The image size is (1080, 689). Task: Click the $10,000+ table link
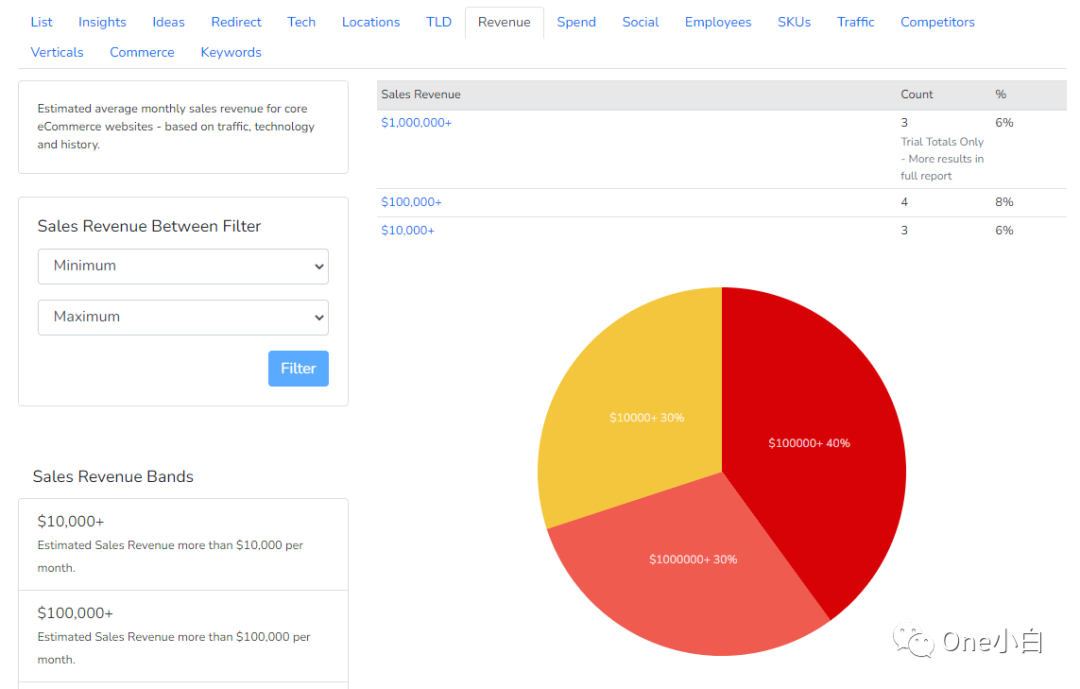click(x=408, y=230)
